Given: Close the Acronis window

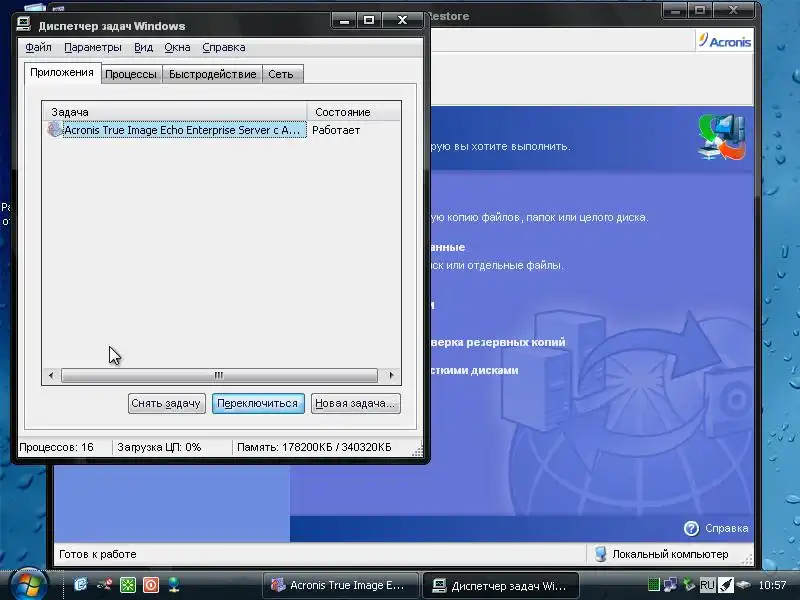Looking at the screenshot, I should [733, 10].
